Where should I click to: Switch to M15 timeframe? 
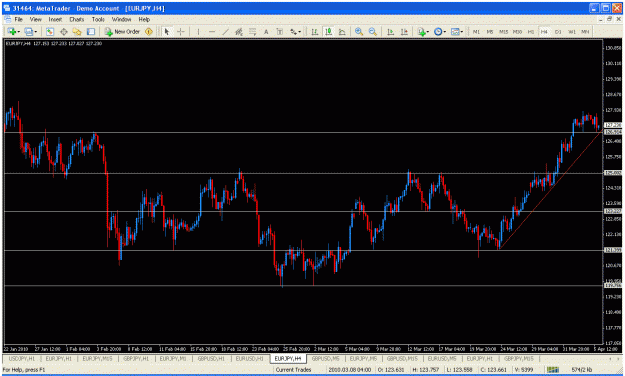[x=503, y=31]
